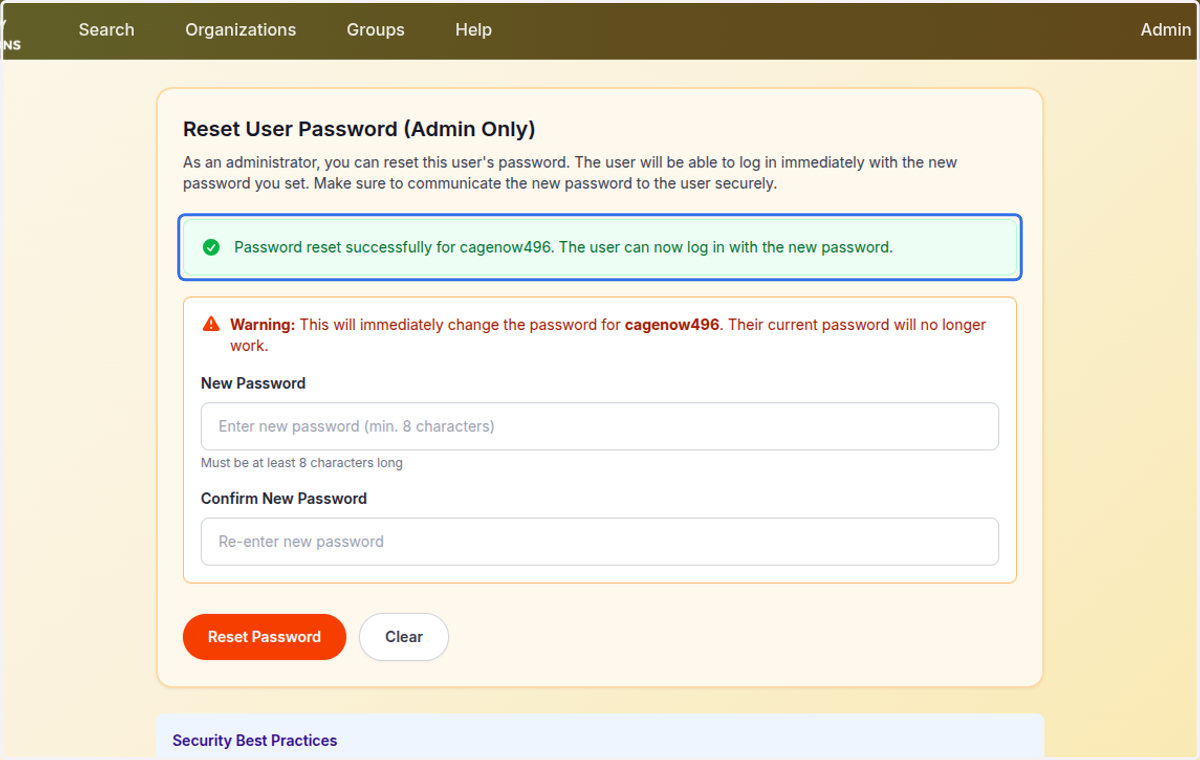Focus the New Password input field
Screen dimensions: 1200x760
point(600,426)
